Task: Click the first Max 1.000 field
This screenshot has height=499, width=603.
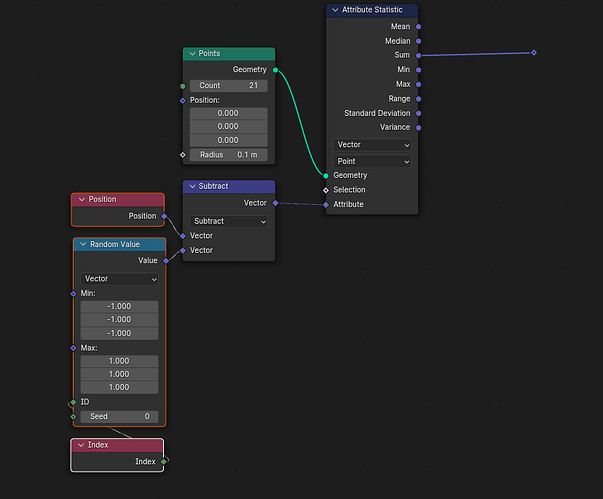Action: click(120, 361)
